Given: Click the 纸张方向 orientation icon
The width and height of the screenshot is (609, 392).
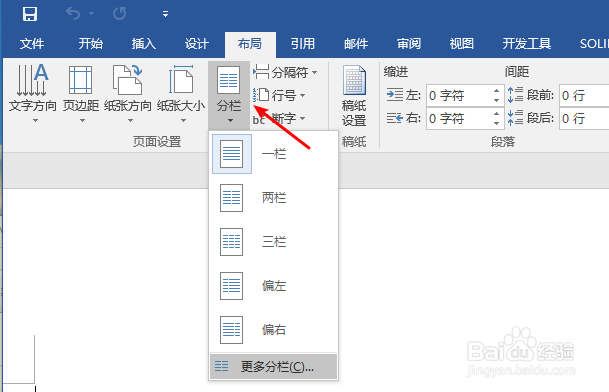Looking at the screenshot, I should pos(128,80).
